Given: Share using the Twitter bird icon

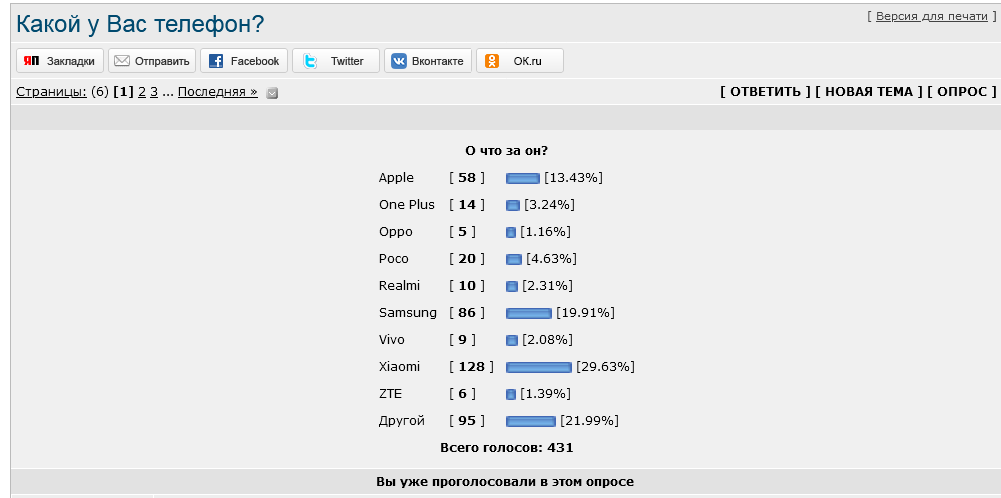Looking at the screenshot, I should click(x=310, y=61).
